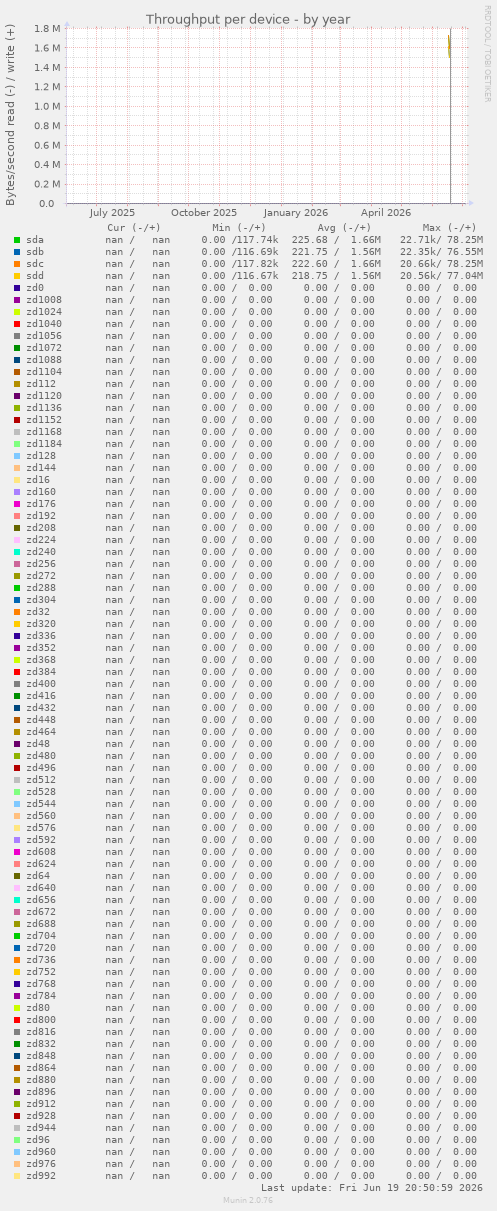Image resolution: width=497 pixels, height=1211 pixels.
Task: Click the throughput spike in the graph
Action: (x=449, y=45)
